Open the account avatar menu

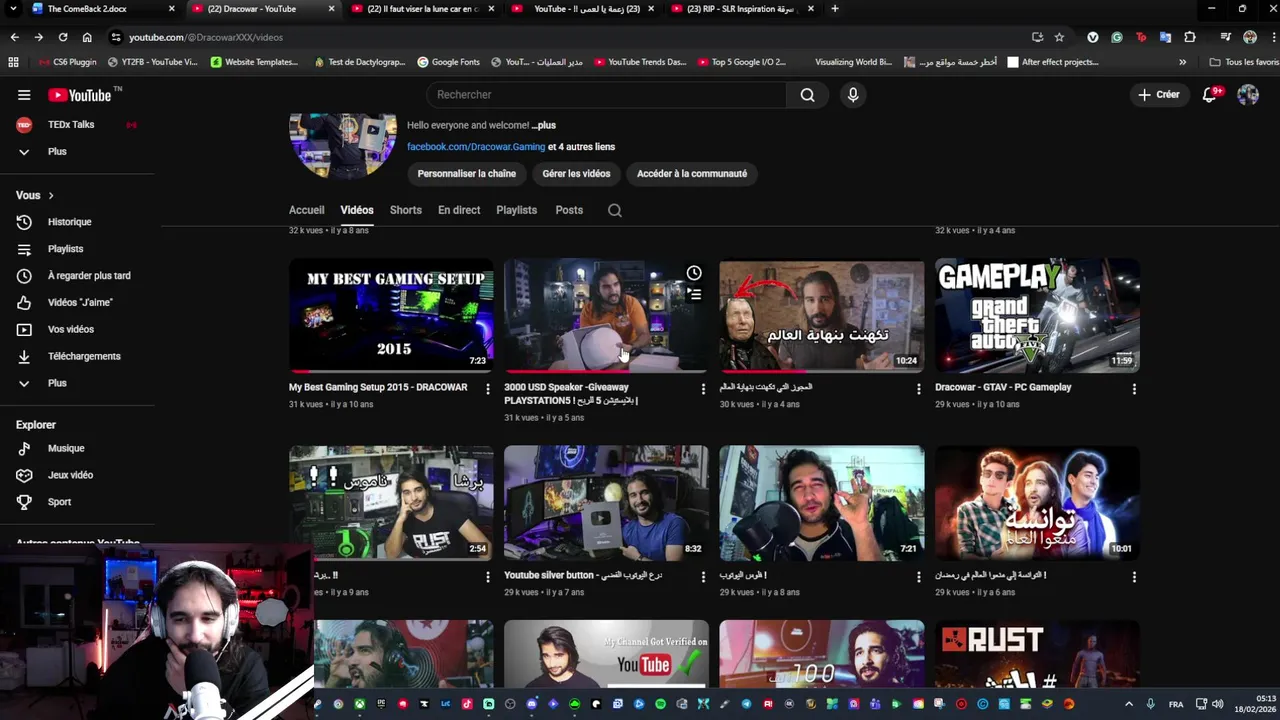pyautogui.click(x=1248, y=95)
